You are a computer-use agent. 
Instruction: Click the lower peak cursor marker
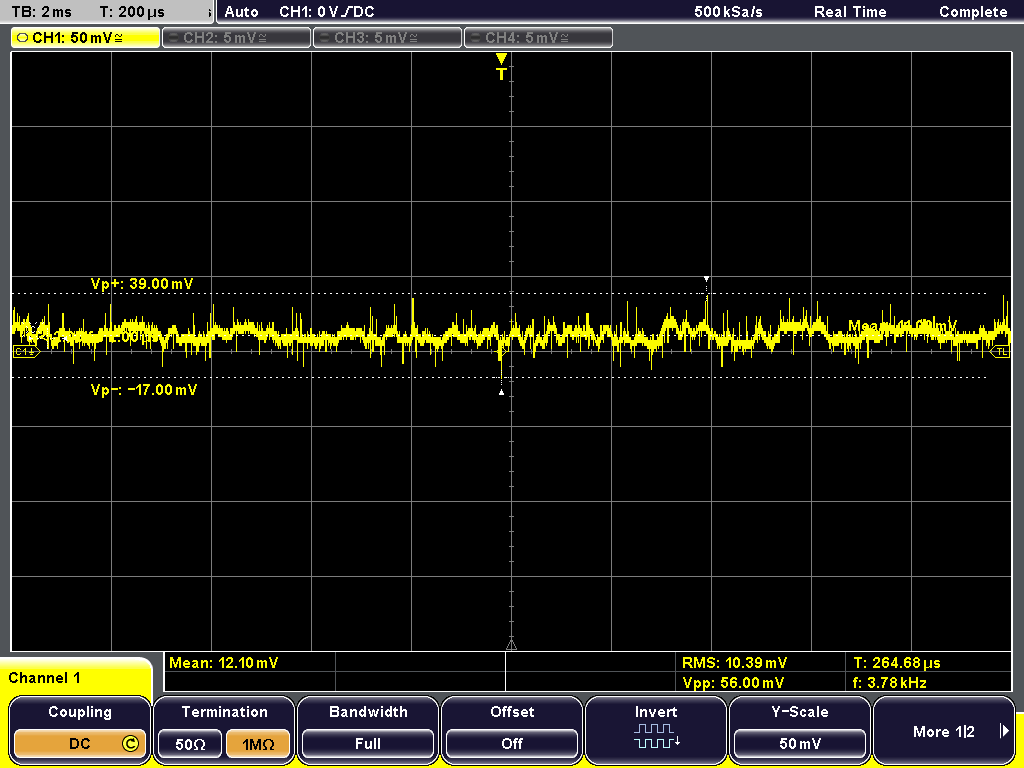[502, 392]
